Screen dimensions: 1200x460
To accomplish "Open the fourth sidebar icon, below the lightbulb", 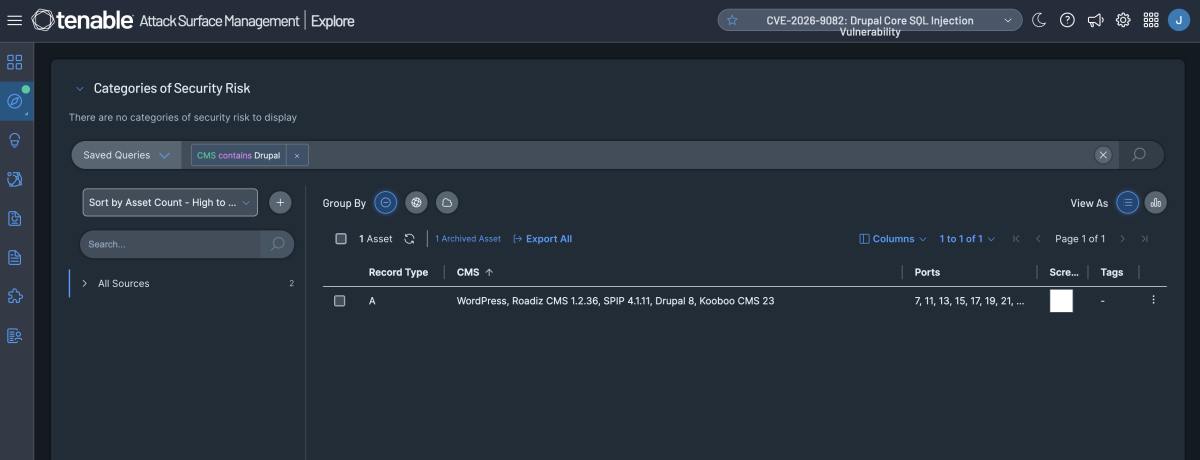I will pyautogui.click(x=15, y=179).
